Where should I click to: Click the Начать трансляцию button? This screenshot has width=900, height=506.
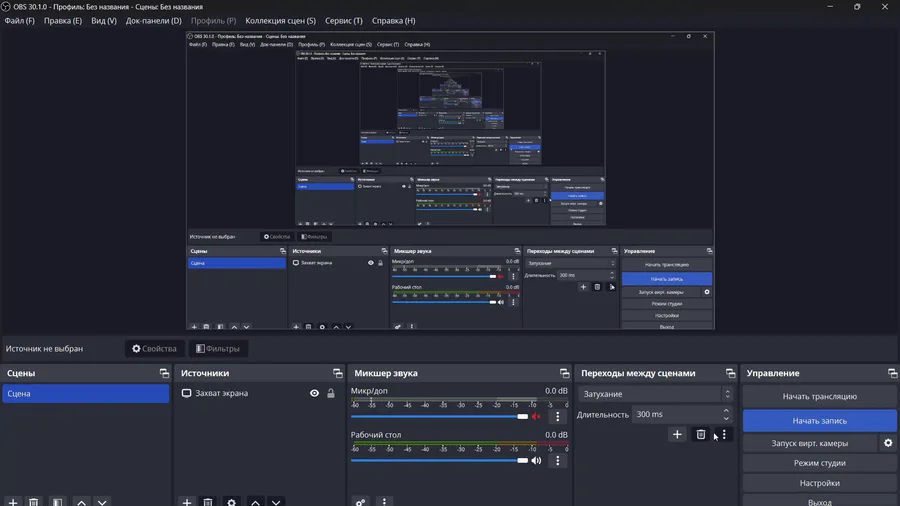[820, 396]
